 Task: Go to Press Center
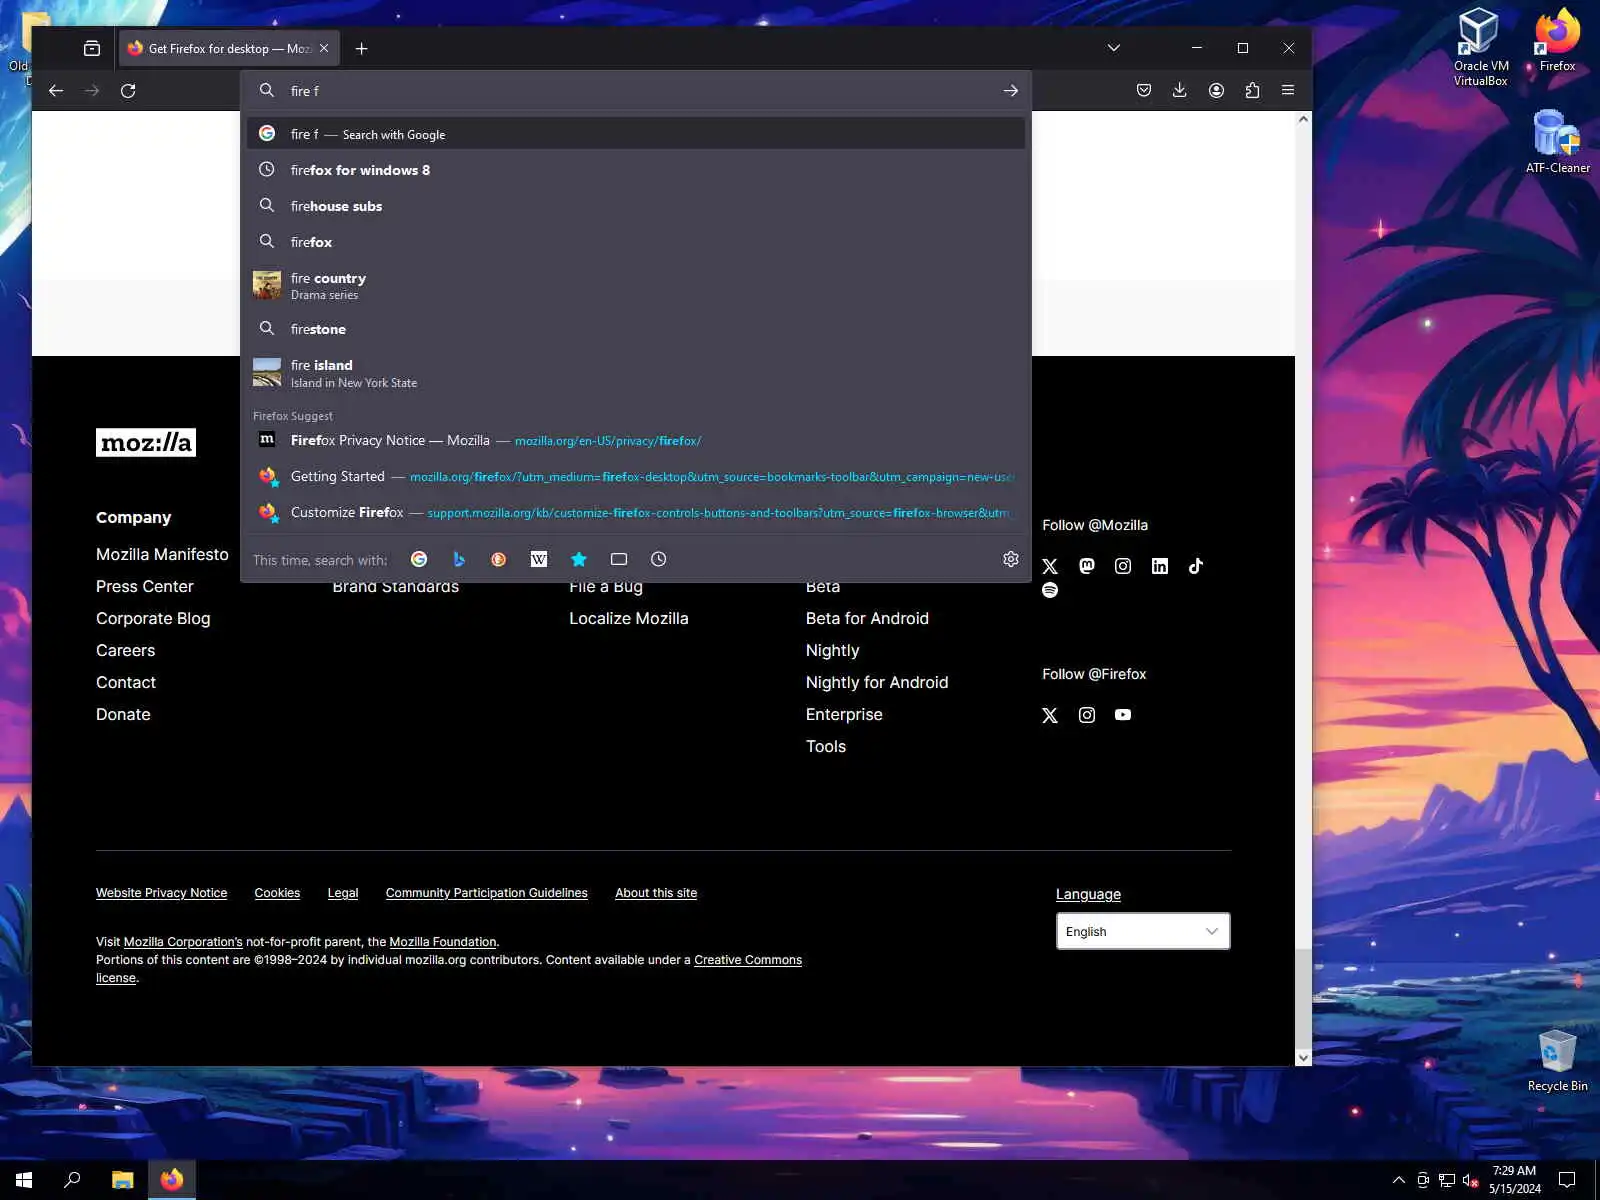click(145, 586)
